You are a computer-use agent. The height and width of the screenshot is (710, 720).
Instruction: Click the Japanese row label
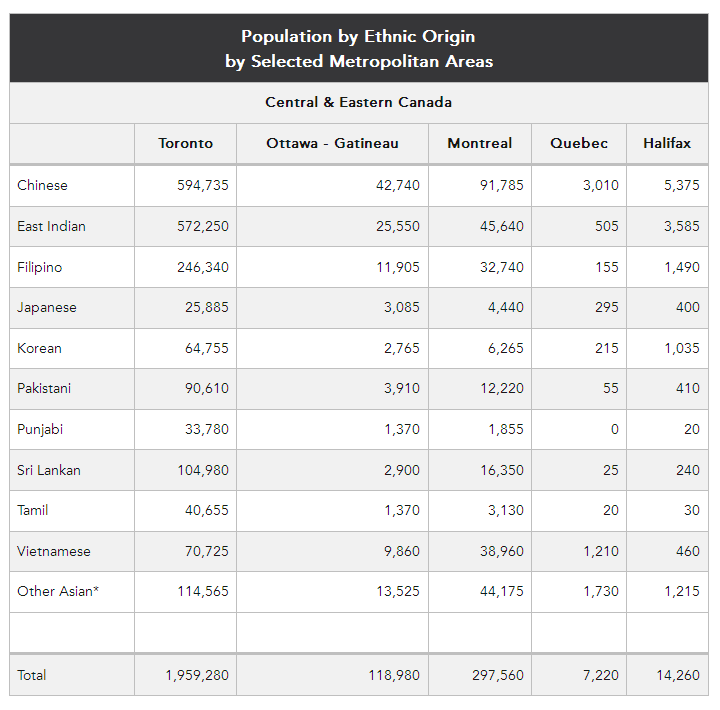(x=47, y=307)
